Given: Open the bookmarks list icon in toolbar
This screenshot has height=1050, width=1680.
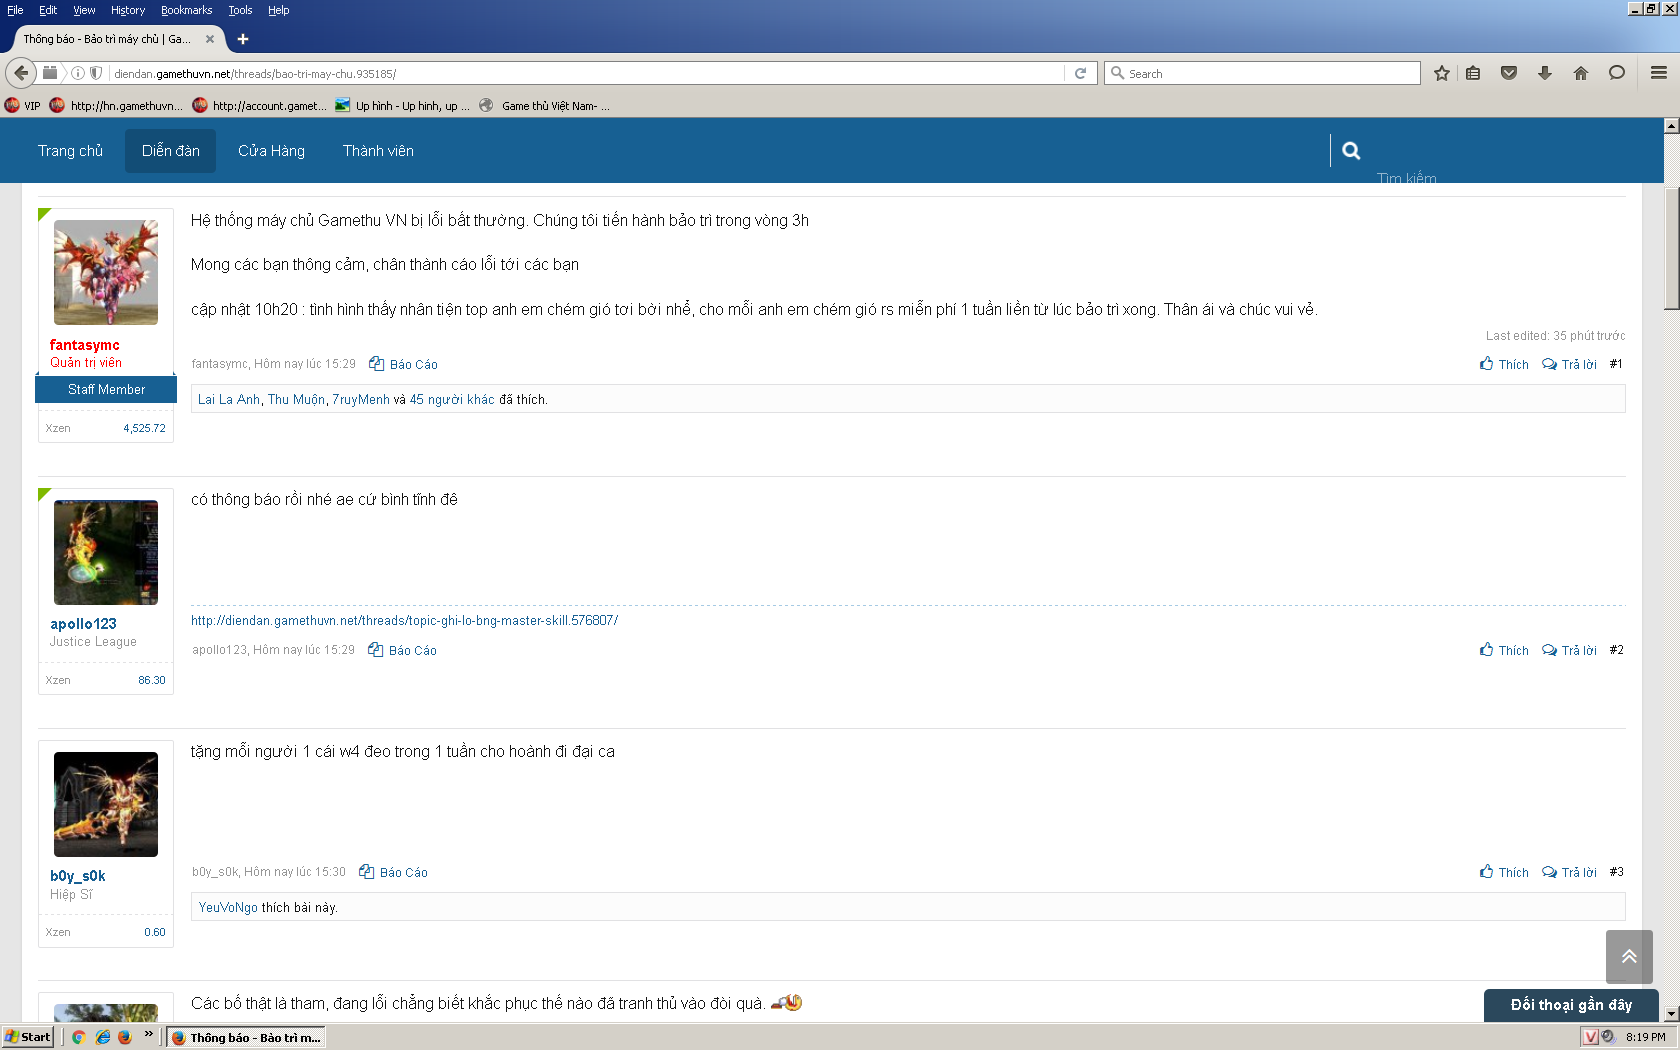Looking at the screenshot, I should click(x=1473, y=73).
